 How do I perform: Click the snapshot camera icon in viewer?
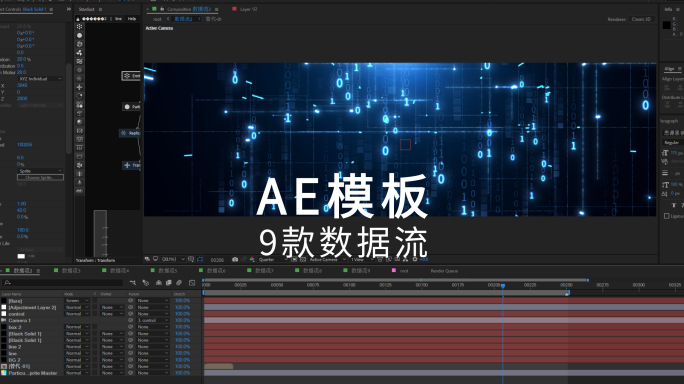[x=235, y=259]
